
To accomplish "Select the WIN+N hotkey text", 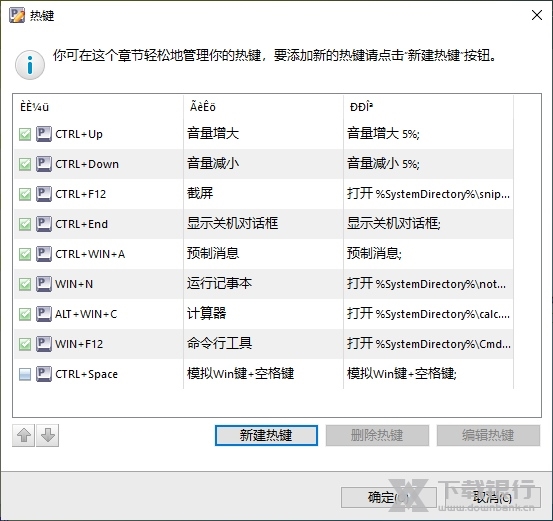I will (74, 284).
